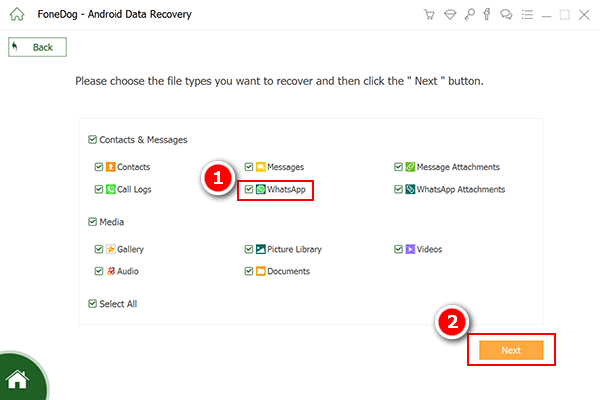Open the shopping cart purchase icon

[x=430, y=15]
